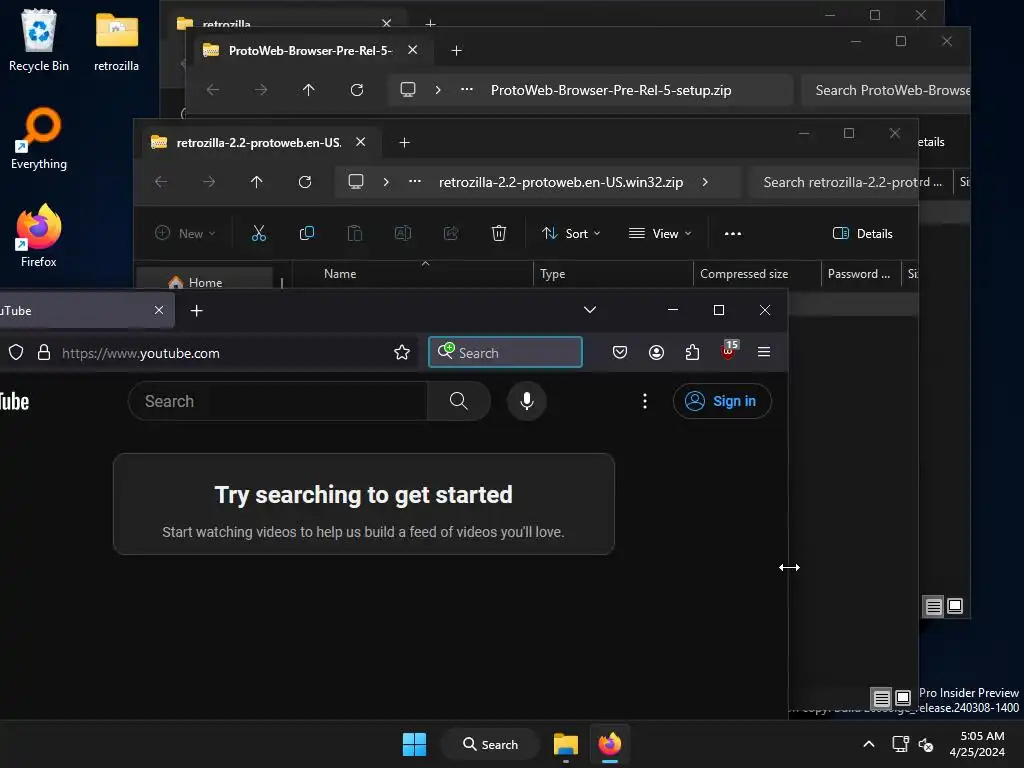Screen dimensions: 1024x768
Task: Refresh the retrozilla-2.2 Explorer window
Action: 305,182
